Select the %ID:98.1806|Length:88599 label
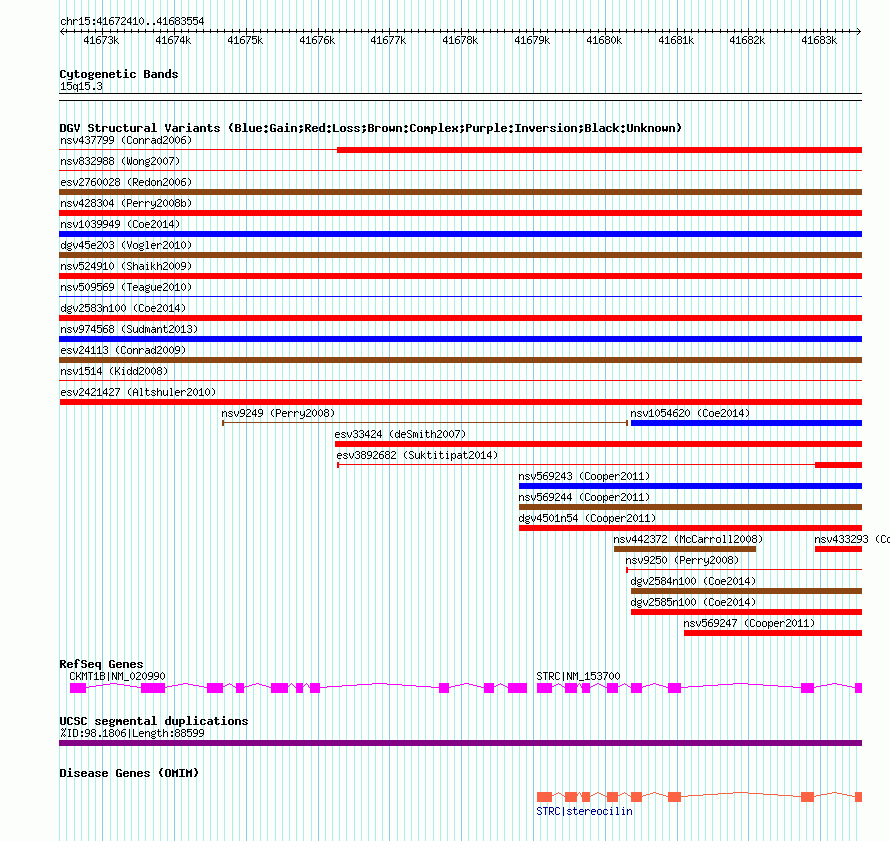The image size is (890, 841). coord(132,733)
